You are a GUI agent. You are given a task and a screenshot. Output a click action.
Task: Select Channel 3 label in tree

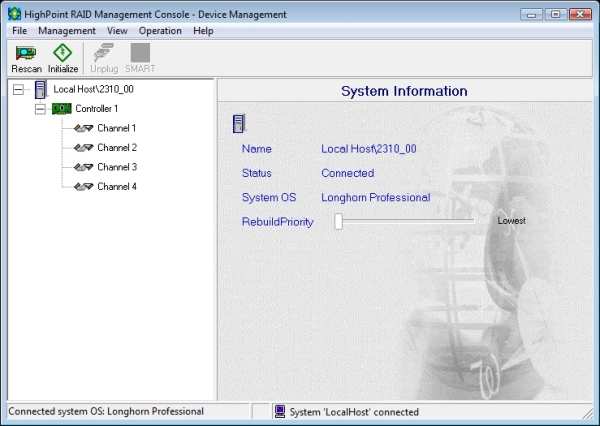[x=117, y=167]
